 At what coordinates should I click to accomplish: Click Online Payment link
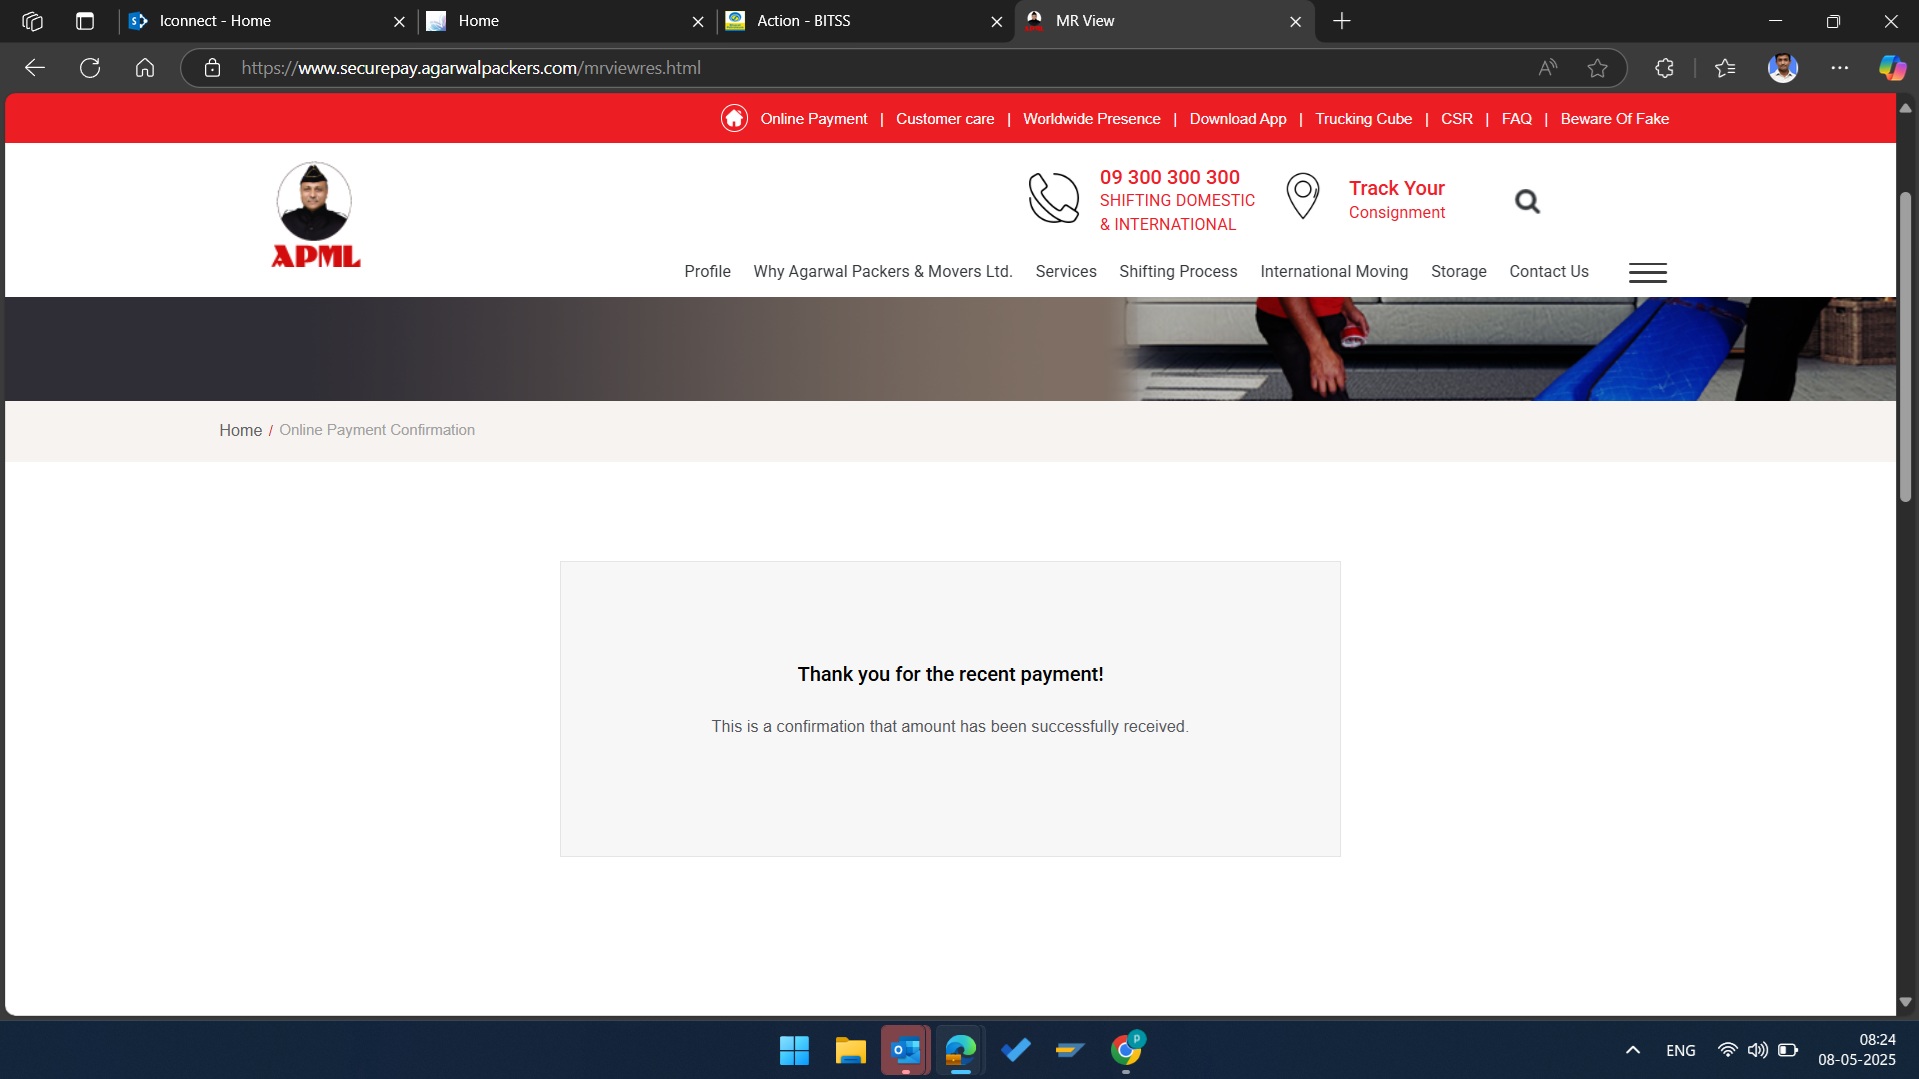point(813,118)
